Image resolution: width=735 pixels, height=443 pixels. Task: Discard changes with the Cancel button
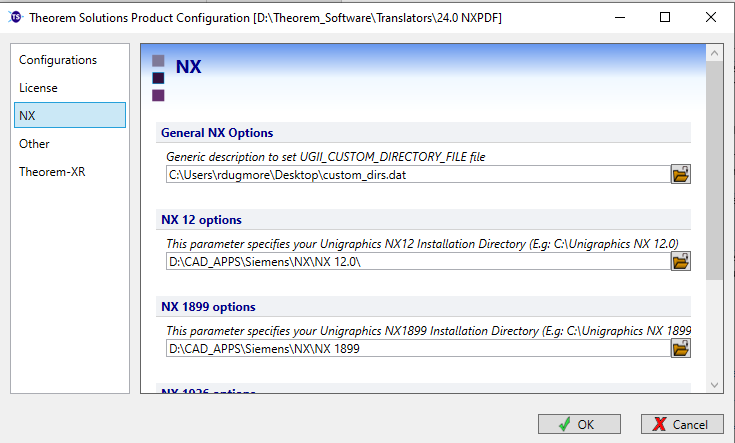click(682, 424)
